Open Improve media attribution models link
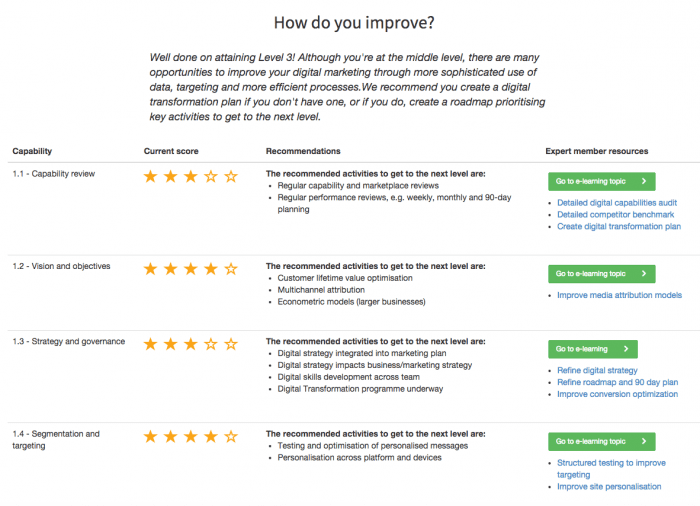Image resolution: width=700 pixels, height=506 pixels. click(x=619, y=295)
